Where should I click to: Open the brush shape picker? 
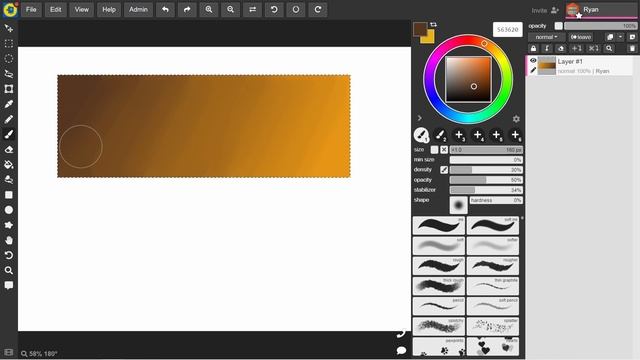click(458, 205)
